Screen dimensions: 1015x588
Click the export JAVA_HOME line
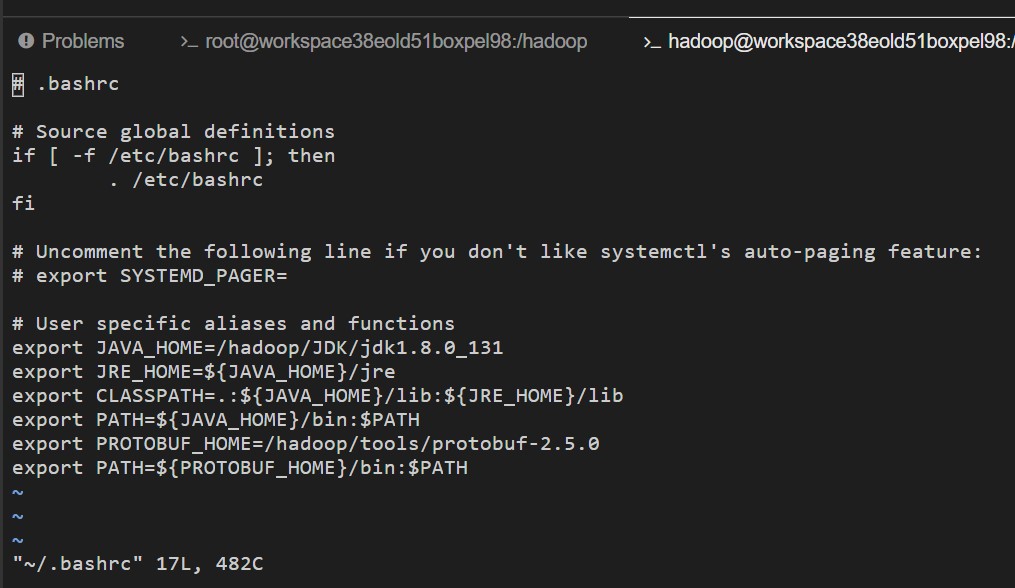pos(258,348)
